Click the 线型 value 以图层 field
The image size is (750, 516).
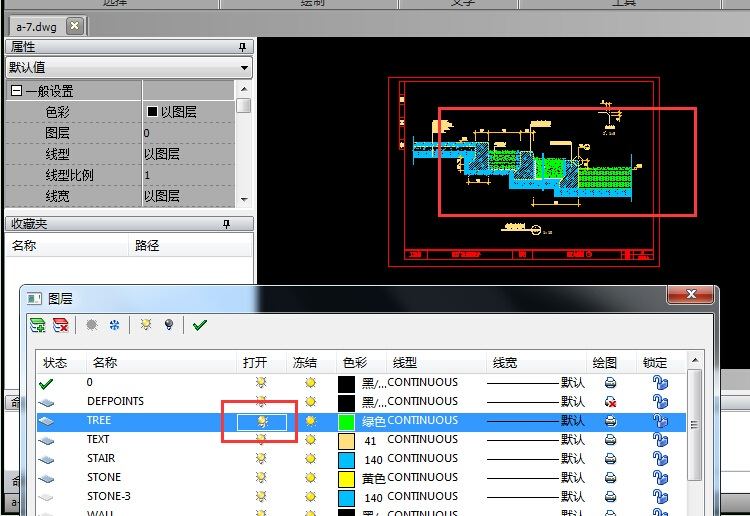188,154
